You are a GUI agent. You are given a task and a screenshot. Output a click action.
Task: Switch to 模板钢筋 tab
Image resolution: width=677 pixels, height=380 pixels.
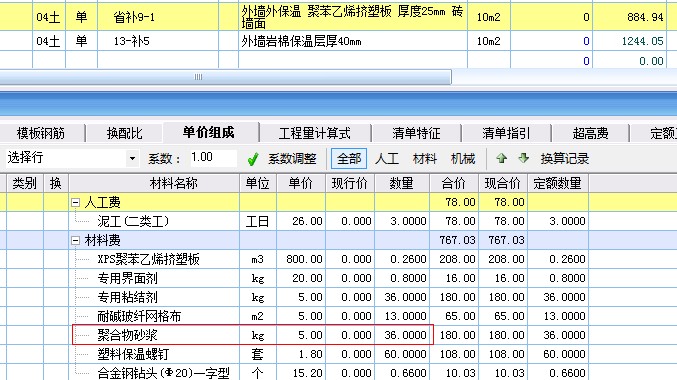point(41,133)
